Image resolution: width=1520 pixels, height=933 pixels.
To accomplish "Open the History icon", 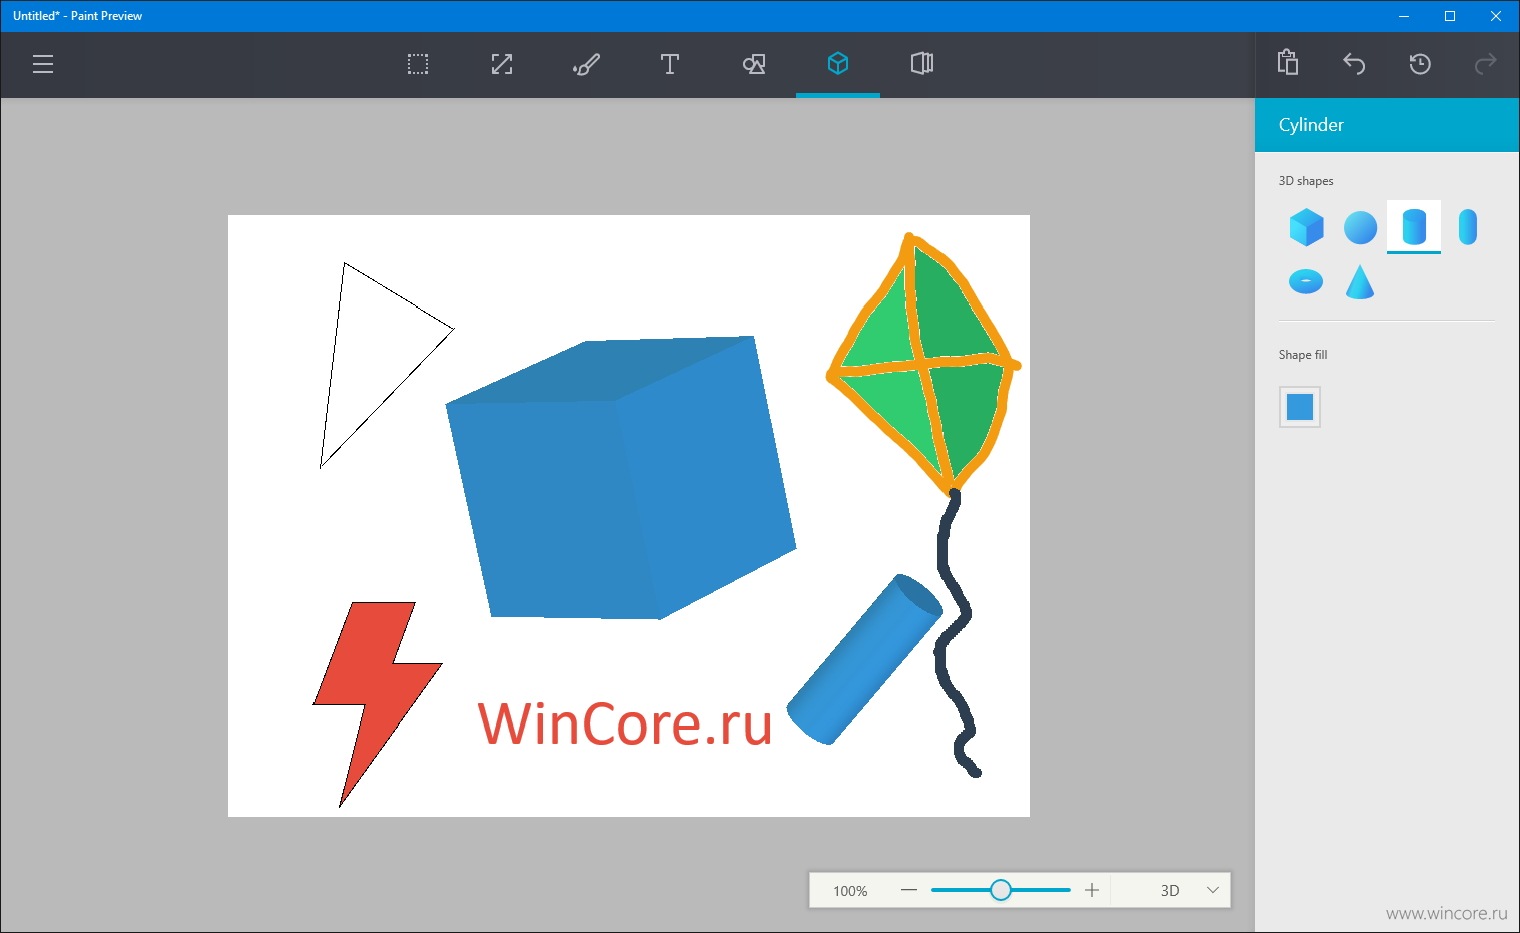I will pyautogui.click(x=1420, y=64).
